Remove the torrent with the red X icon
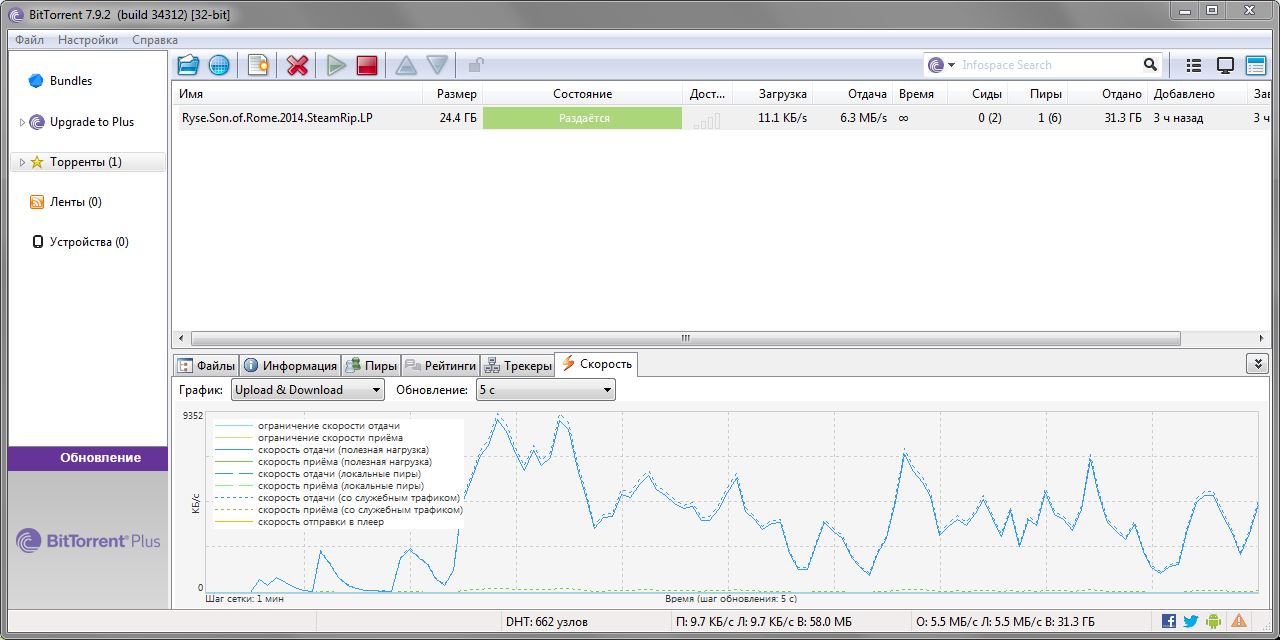 (297, 65)
